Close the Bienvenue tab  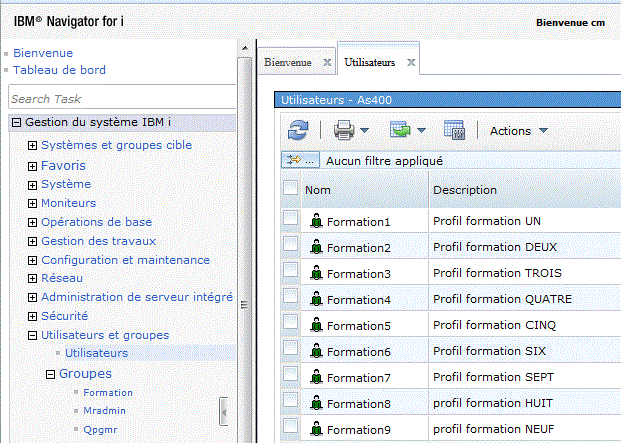click(327, 62)
